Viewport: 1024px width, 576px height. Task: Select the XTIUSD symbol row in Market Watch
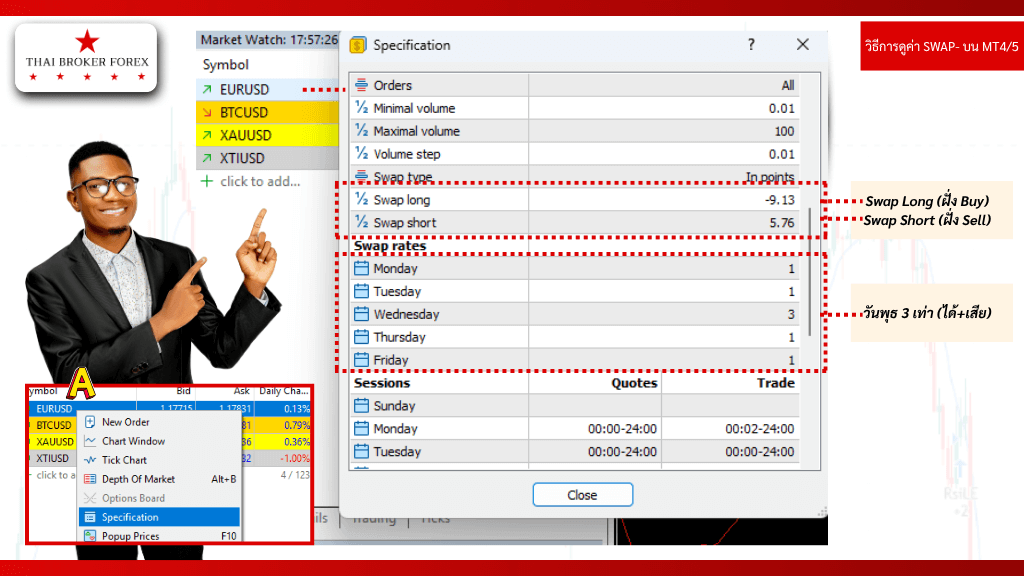pos(268,158)
